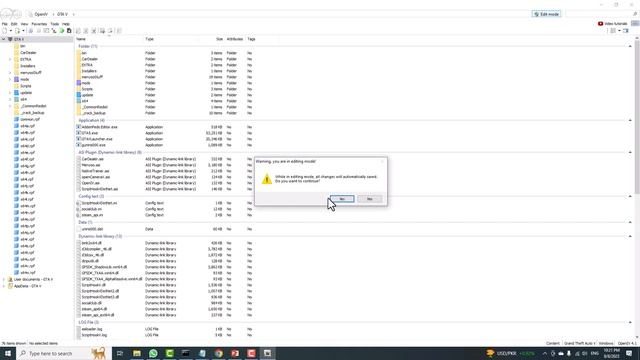Click the GTA V breadcrumb segment
640x360 pixels.
point(62,14)
